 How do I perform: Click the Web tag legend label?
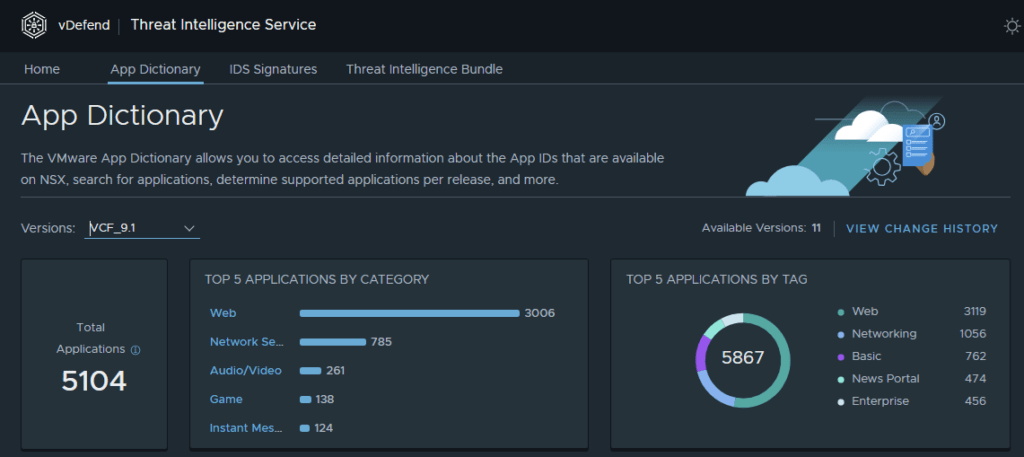pyautogui.click(x=865, y=311)
